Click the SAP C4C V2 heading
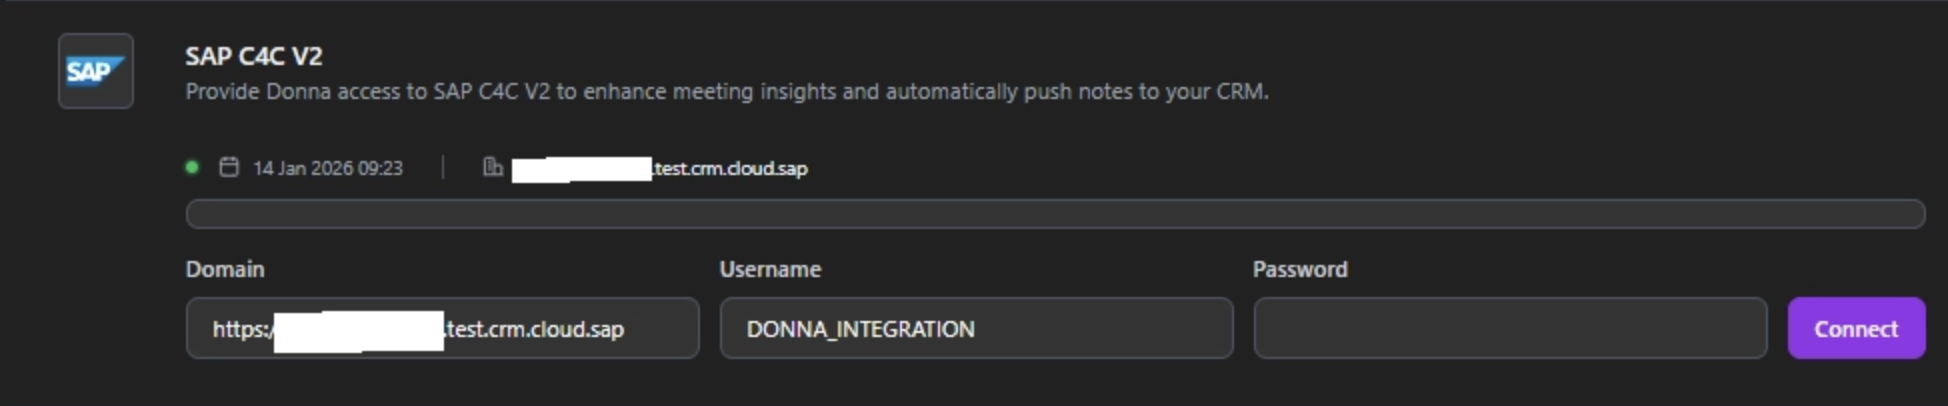1948x406 pixels. (x=254, y=56)
